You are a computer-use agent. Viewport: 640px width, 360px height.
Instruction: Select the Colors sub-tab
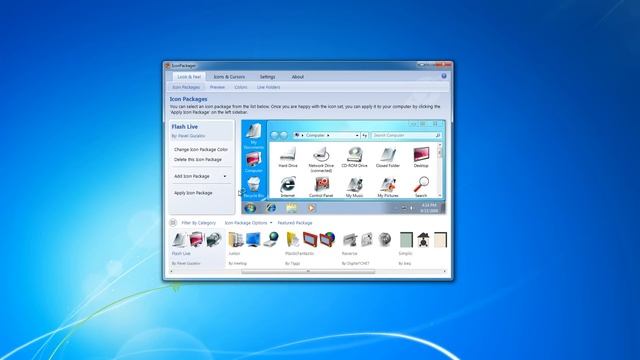[241, 87]
